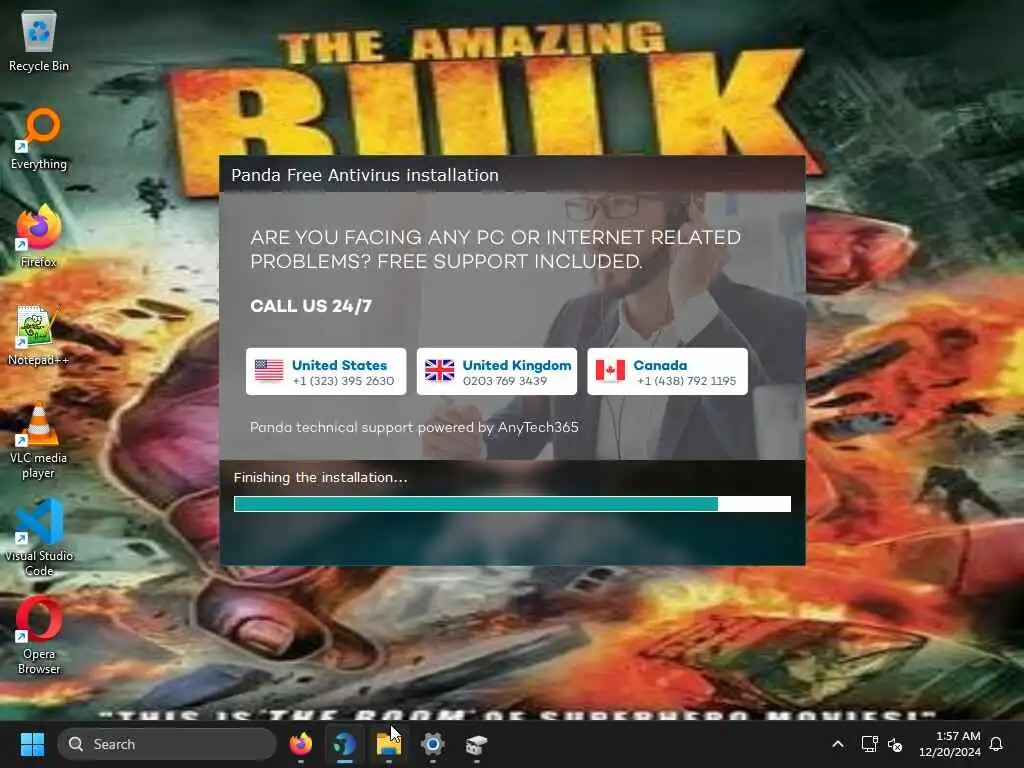Screen dimensions: 1024x768
Task: Open Firefox from the taskbar
Action: [x=301, y=744]
